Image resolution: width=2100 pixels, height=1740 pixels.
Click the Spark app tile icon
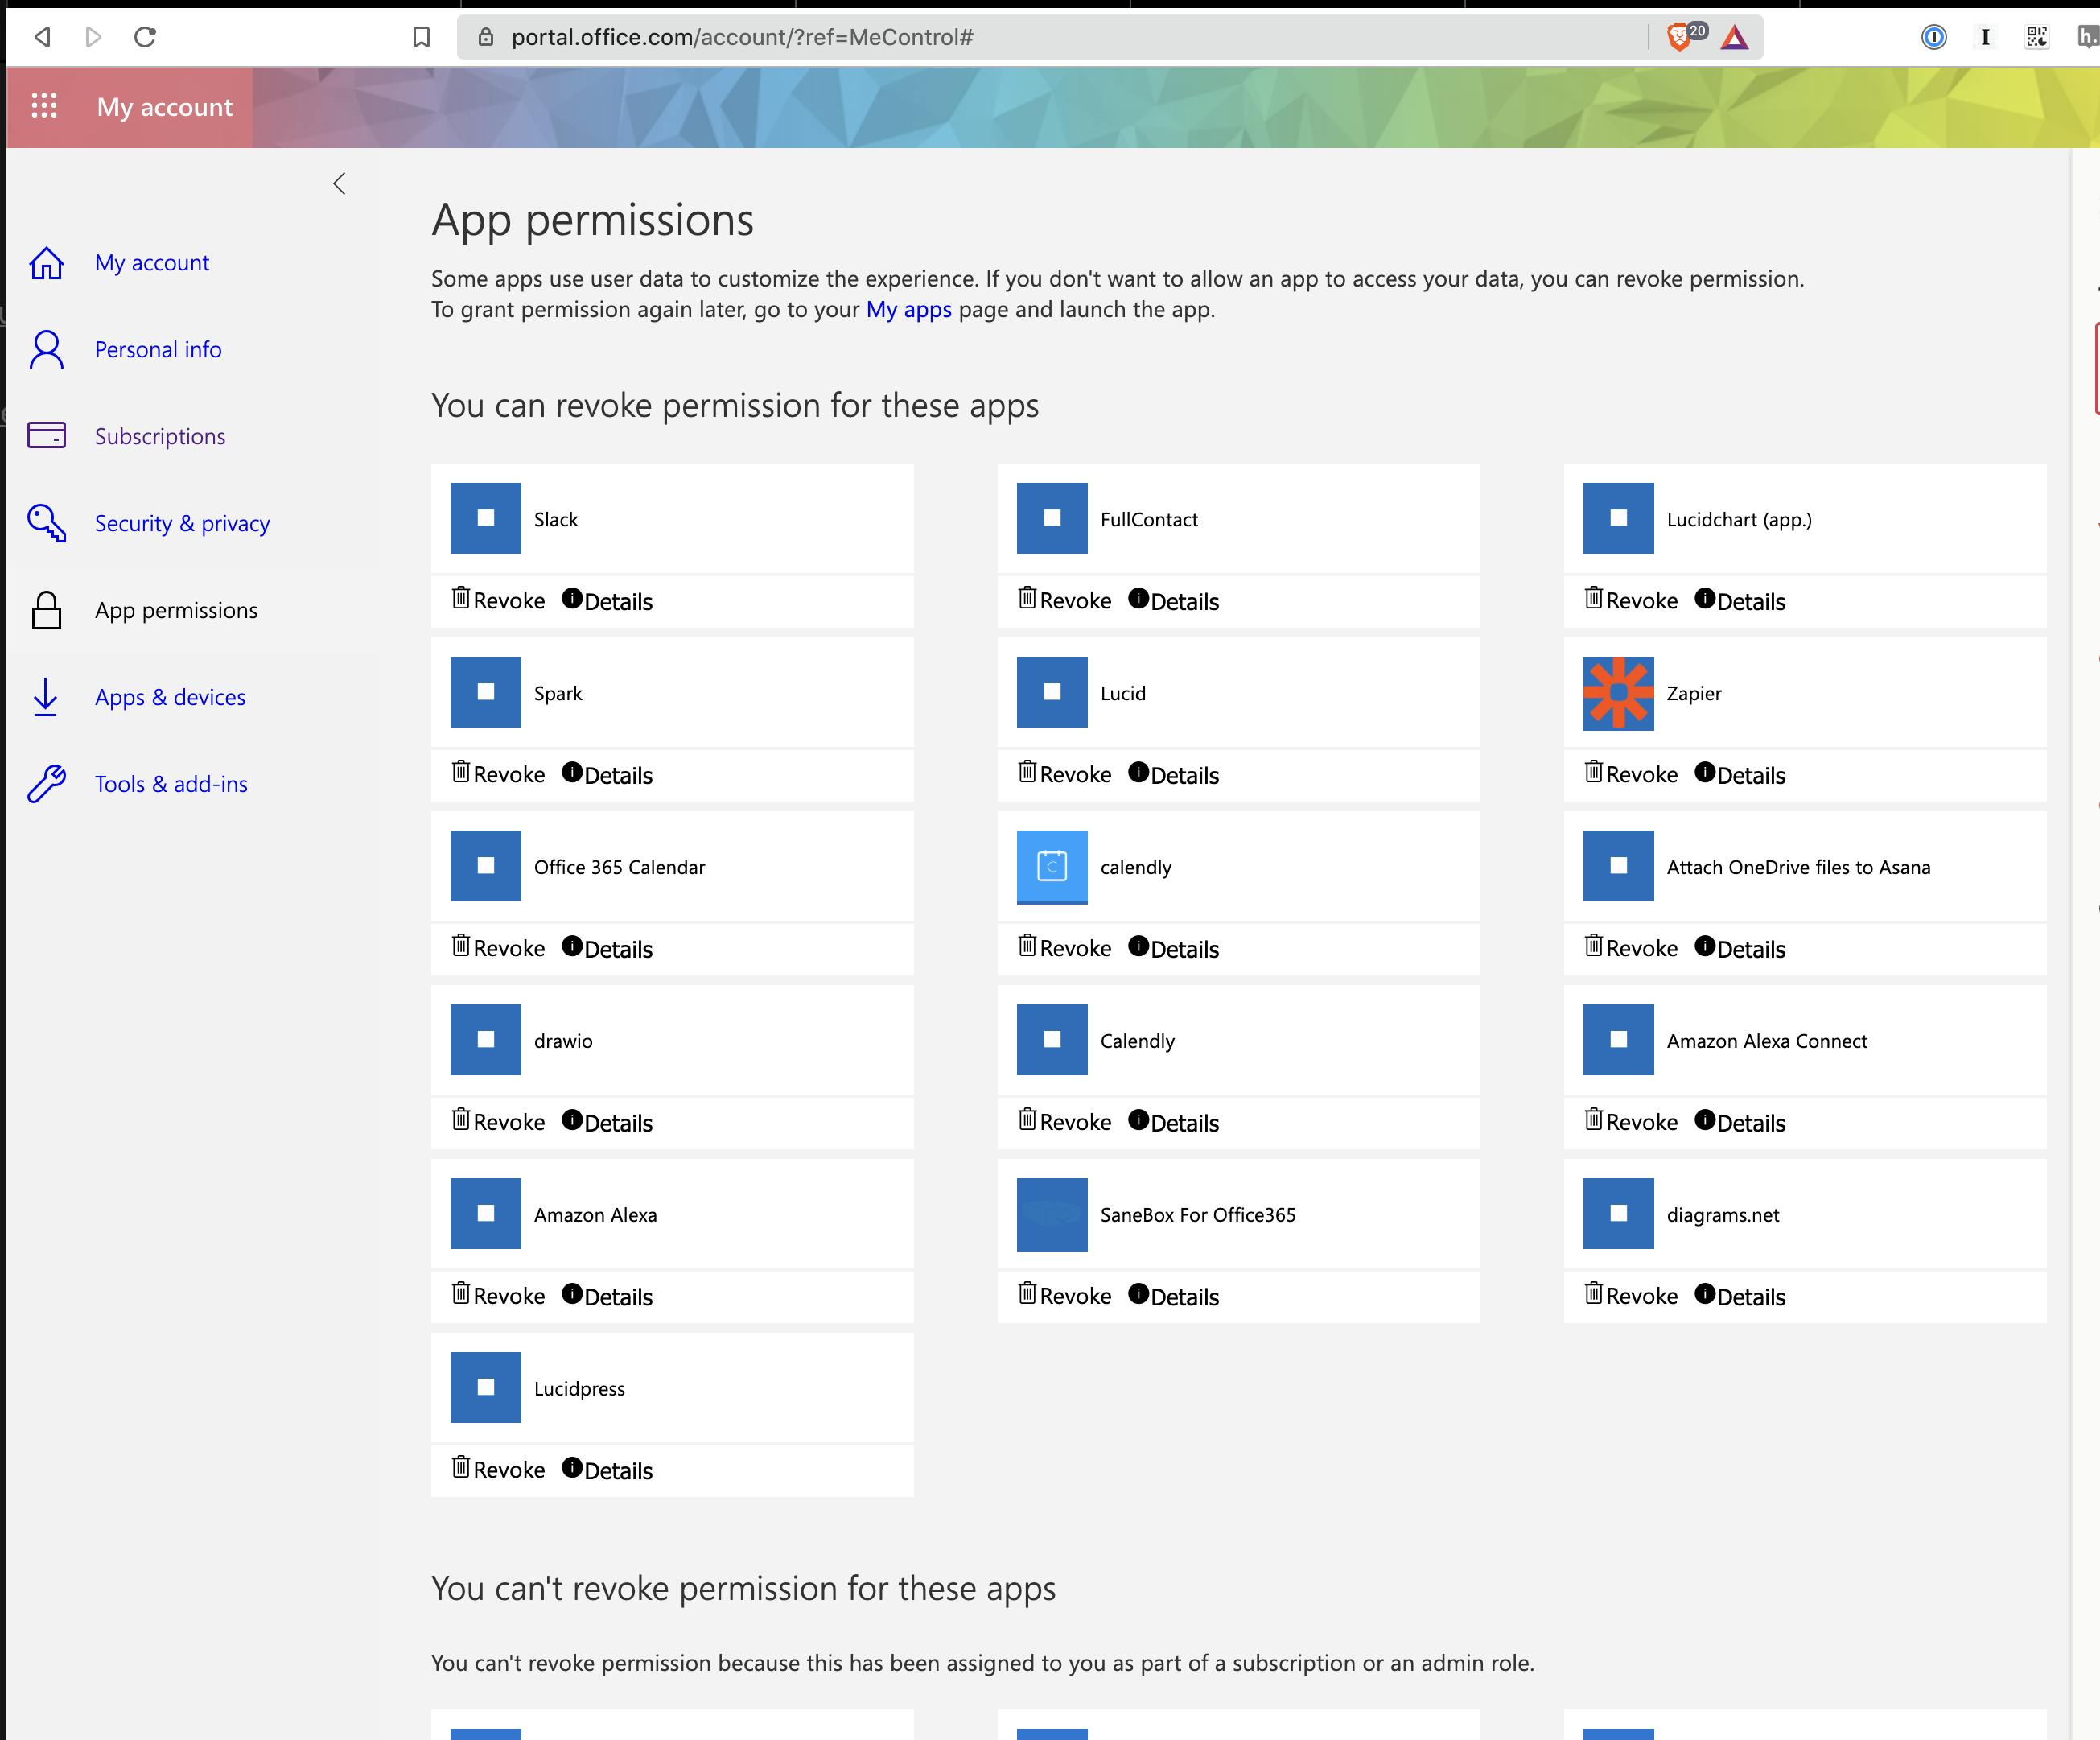coord(485,692)
